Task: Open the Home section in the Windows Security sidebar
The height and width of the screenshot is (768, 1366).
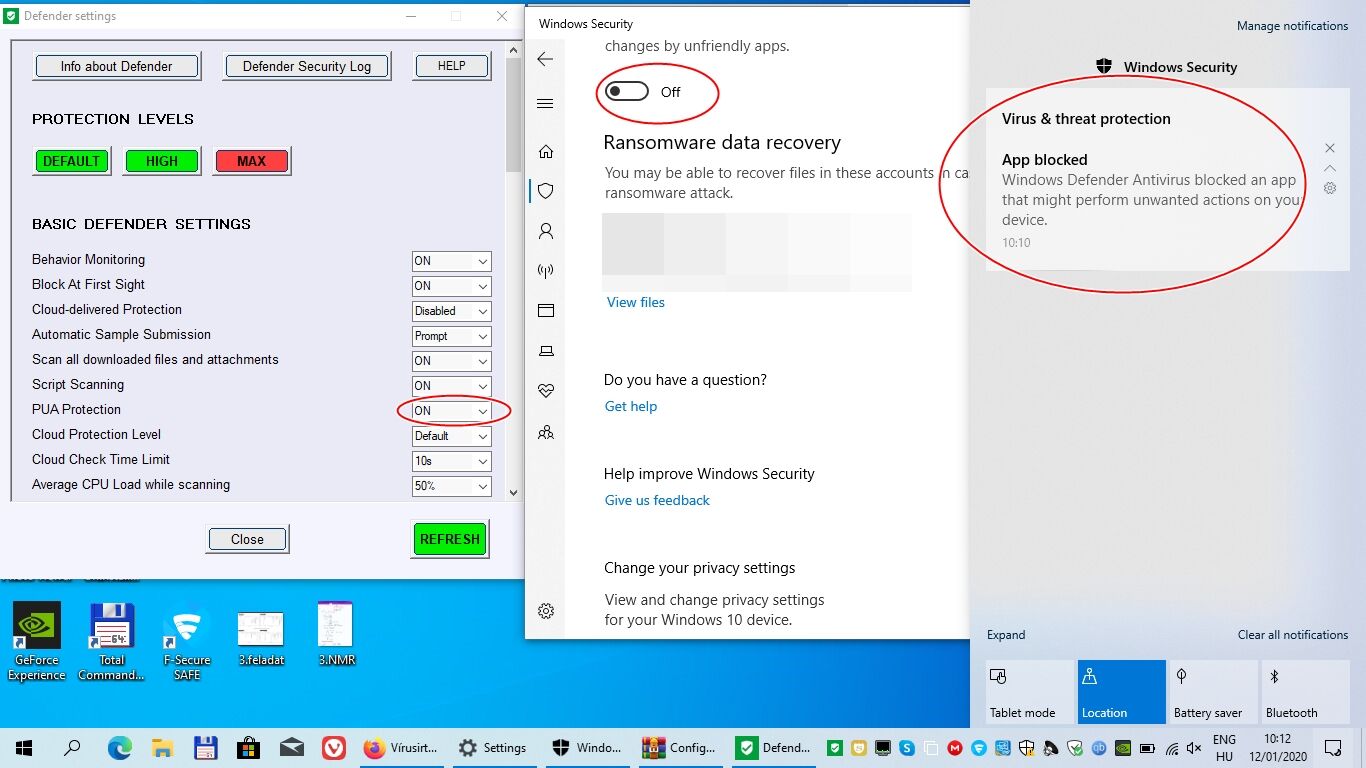Action: (546, 152)
